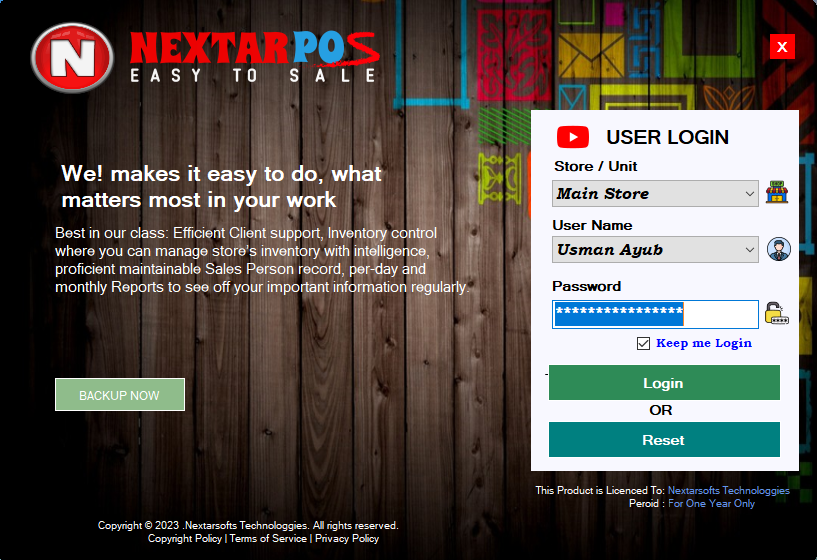Click the Nextarsofts Technologgies licence link
Image resolution: width=817 pixels, height=560 pixels.
pos(728,490)
